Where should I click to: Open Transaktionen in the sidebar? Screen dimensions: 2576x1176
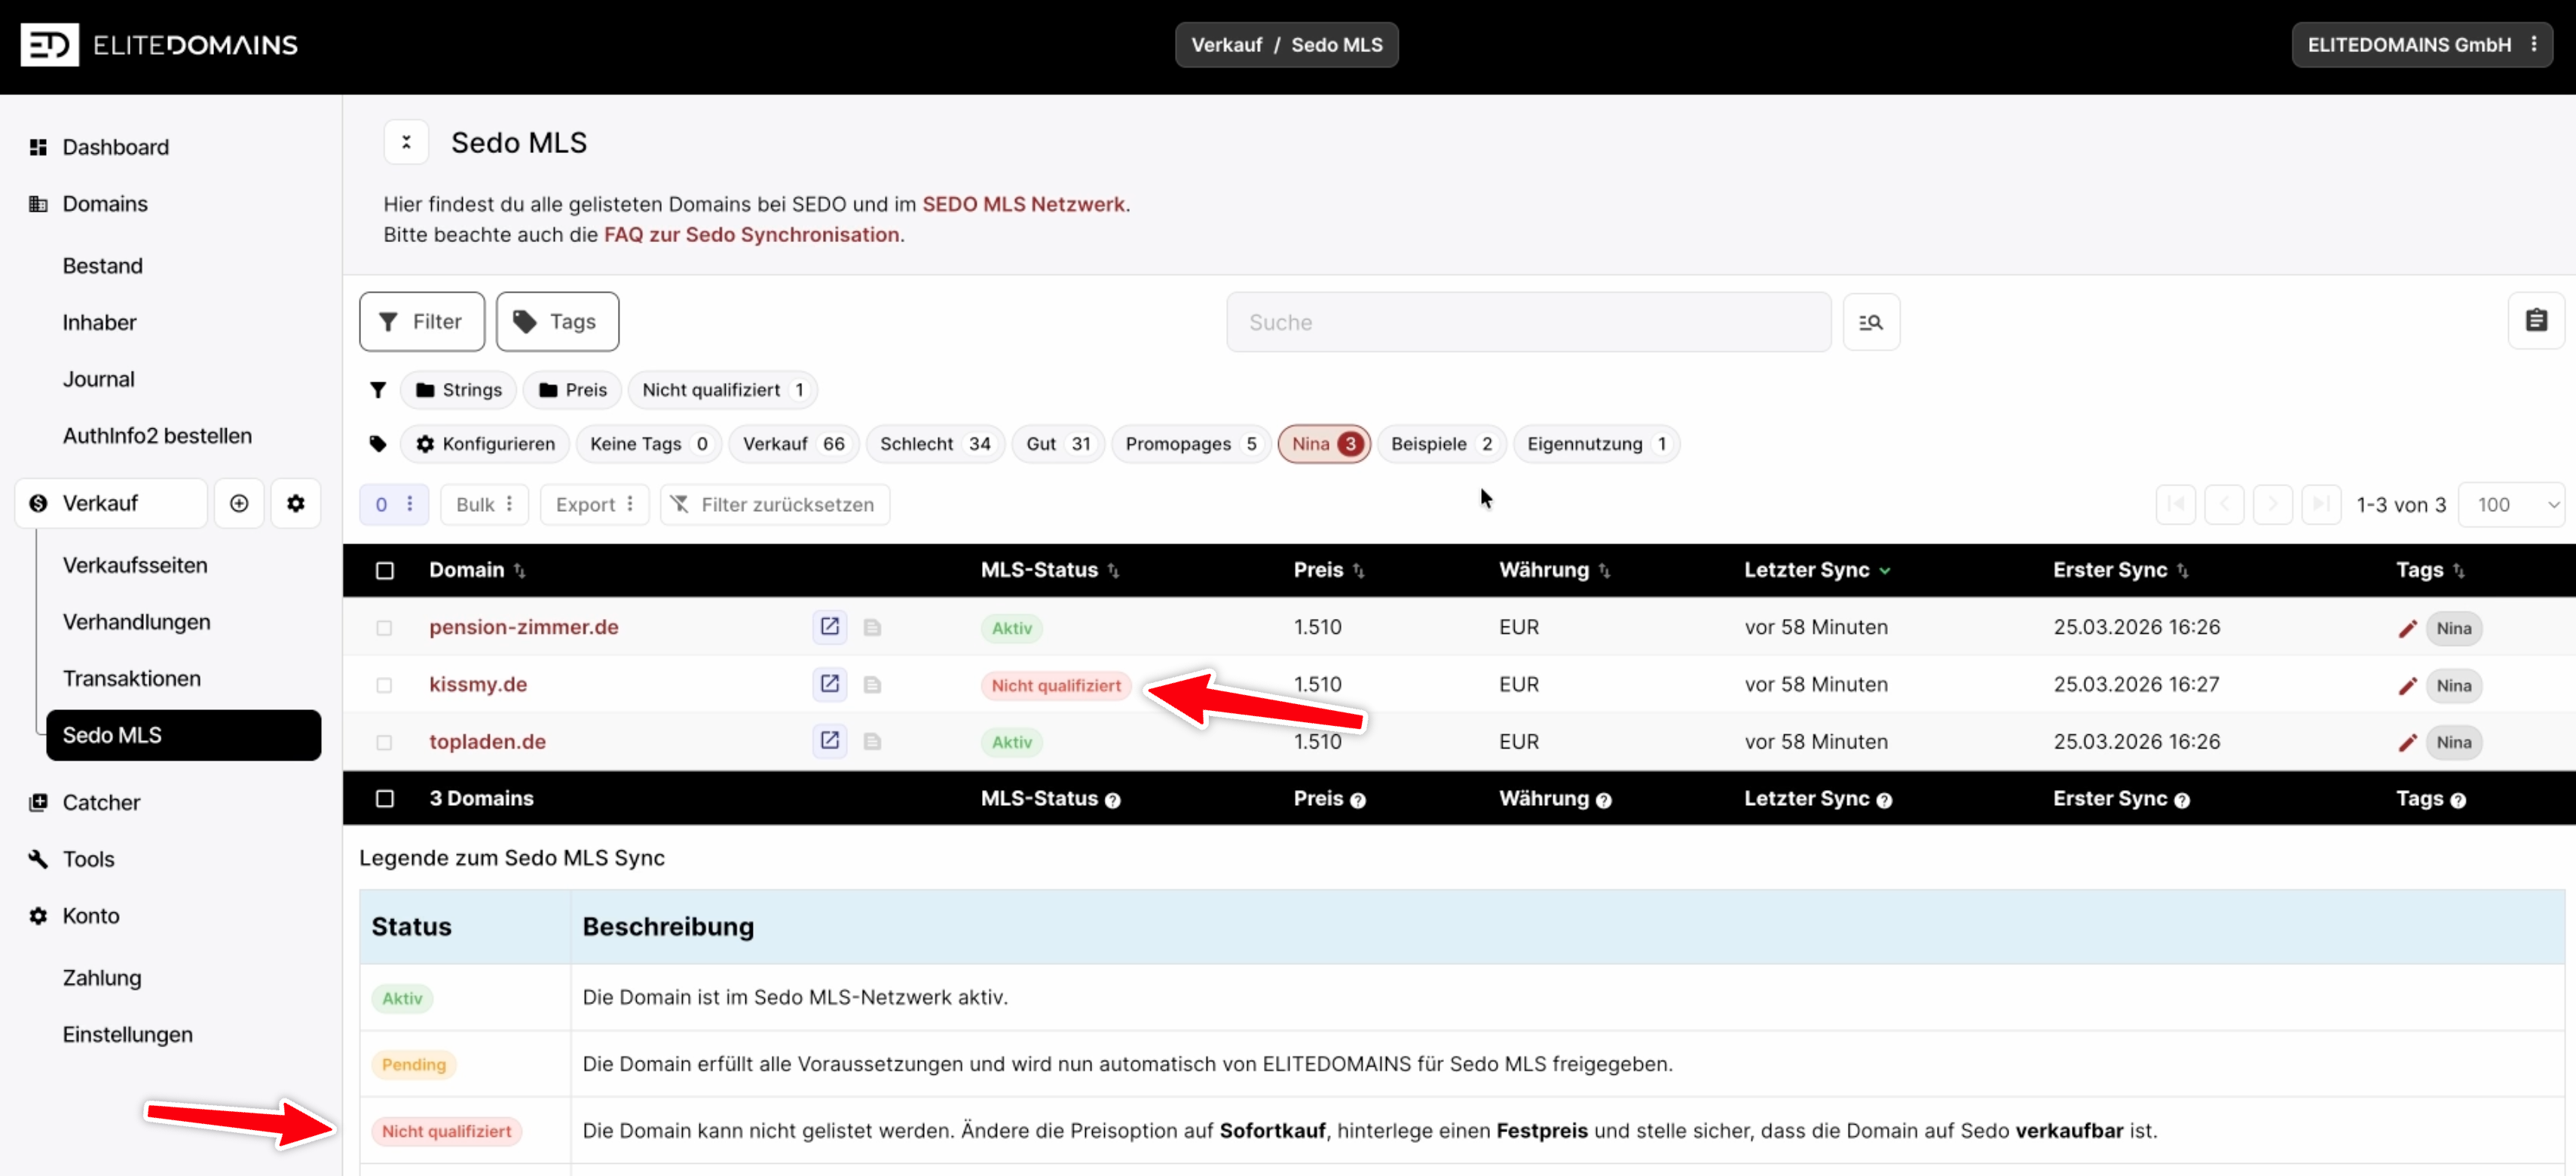[132, 678]
